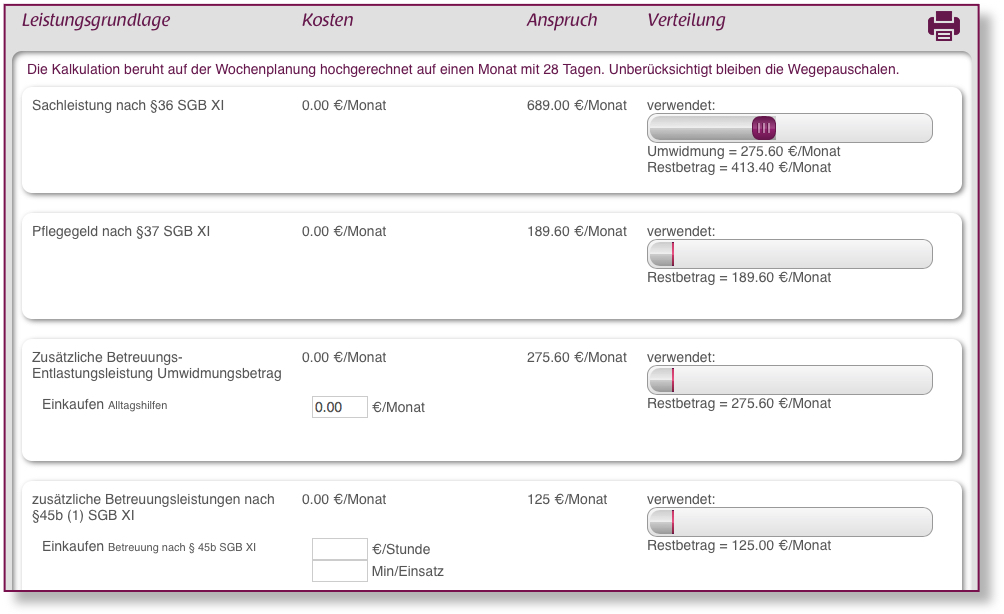Click 'Einkaufen Betreuung nach § 45b' label
The width and height of the screenshot is (1004, 614).
149,547
